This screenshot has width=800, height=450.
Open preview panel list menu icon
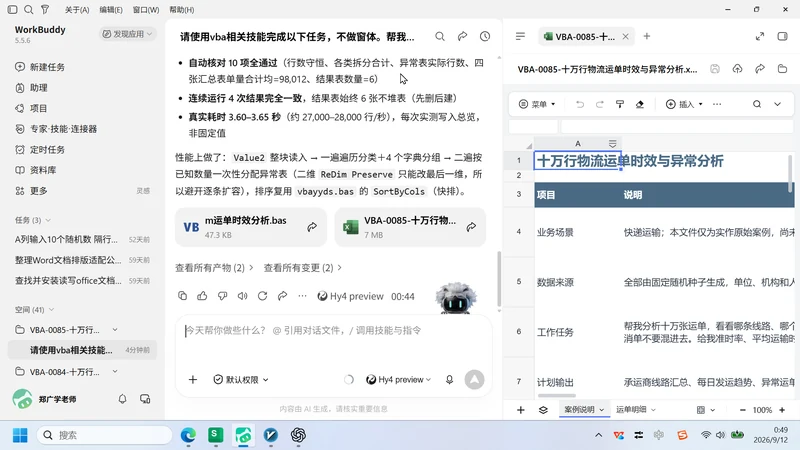coord(520,36)
